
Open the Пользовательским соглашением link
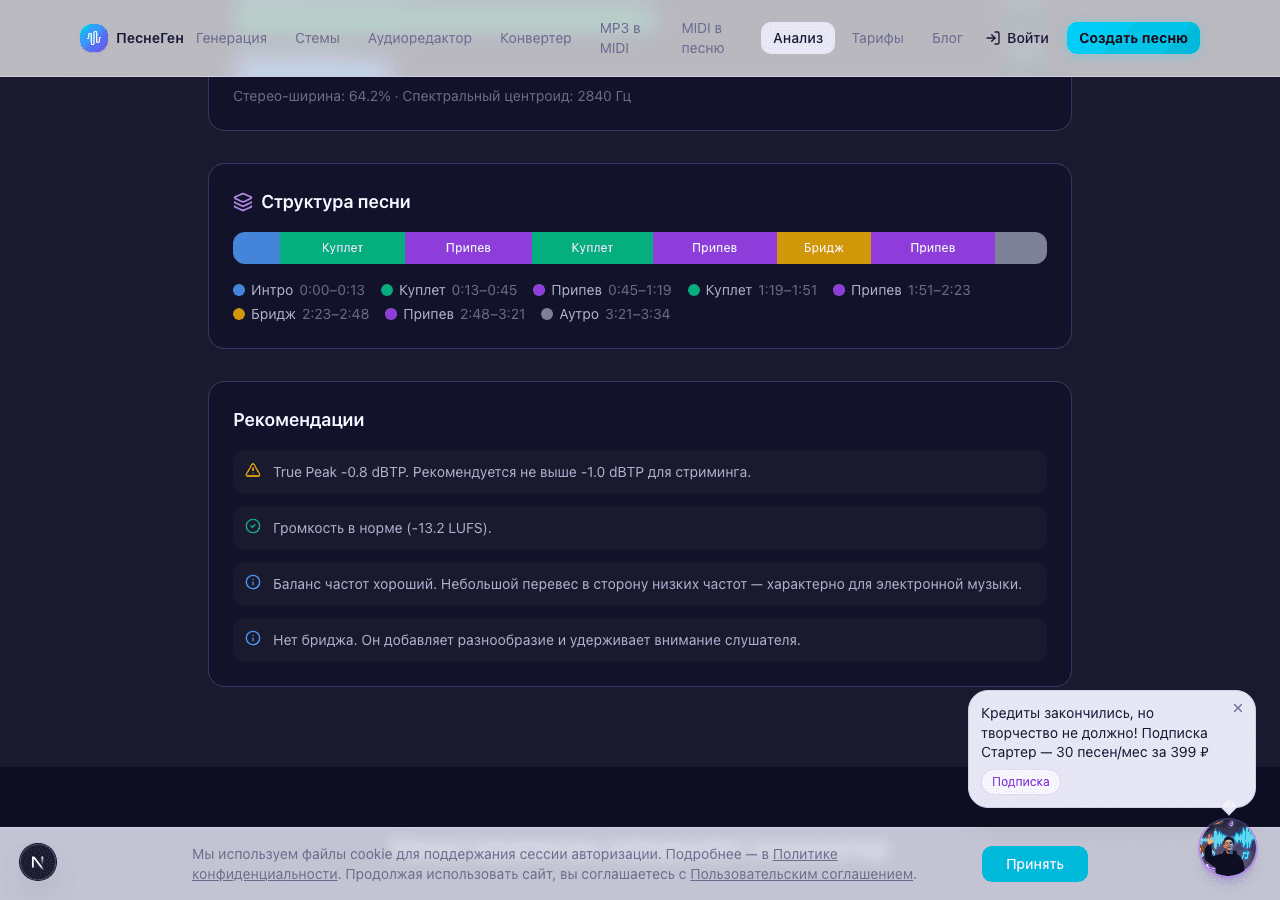click(x=801, y=874)
